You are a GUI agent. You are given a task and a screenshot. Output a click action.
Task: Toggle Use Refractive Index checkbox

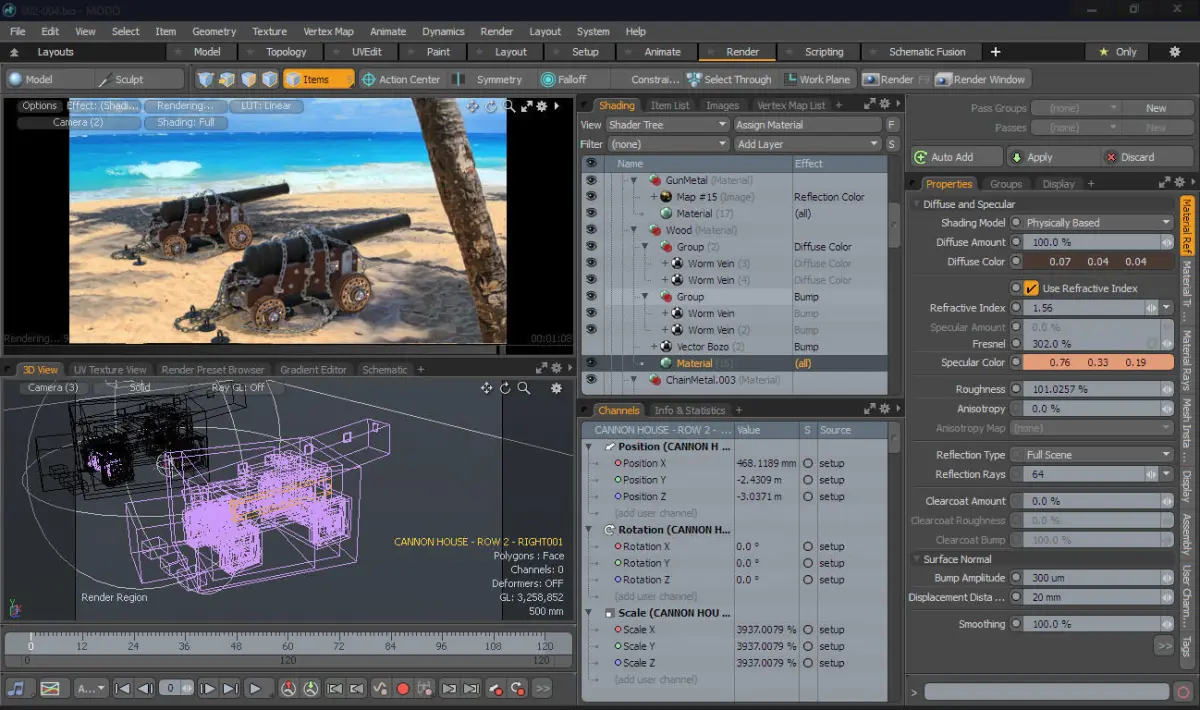tap(1031, 288)
